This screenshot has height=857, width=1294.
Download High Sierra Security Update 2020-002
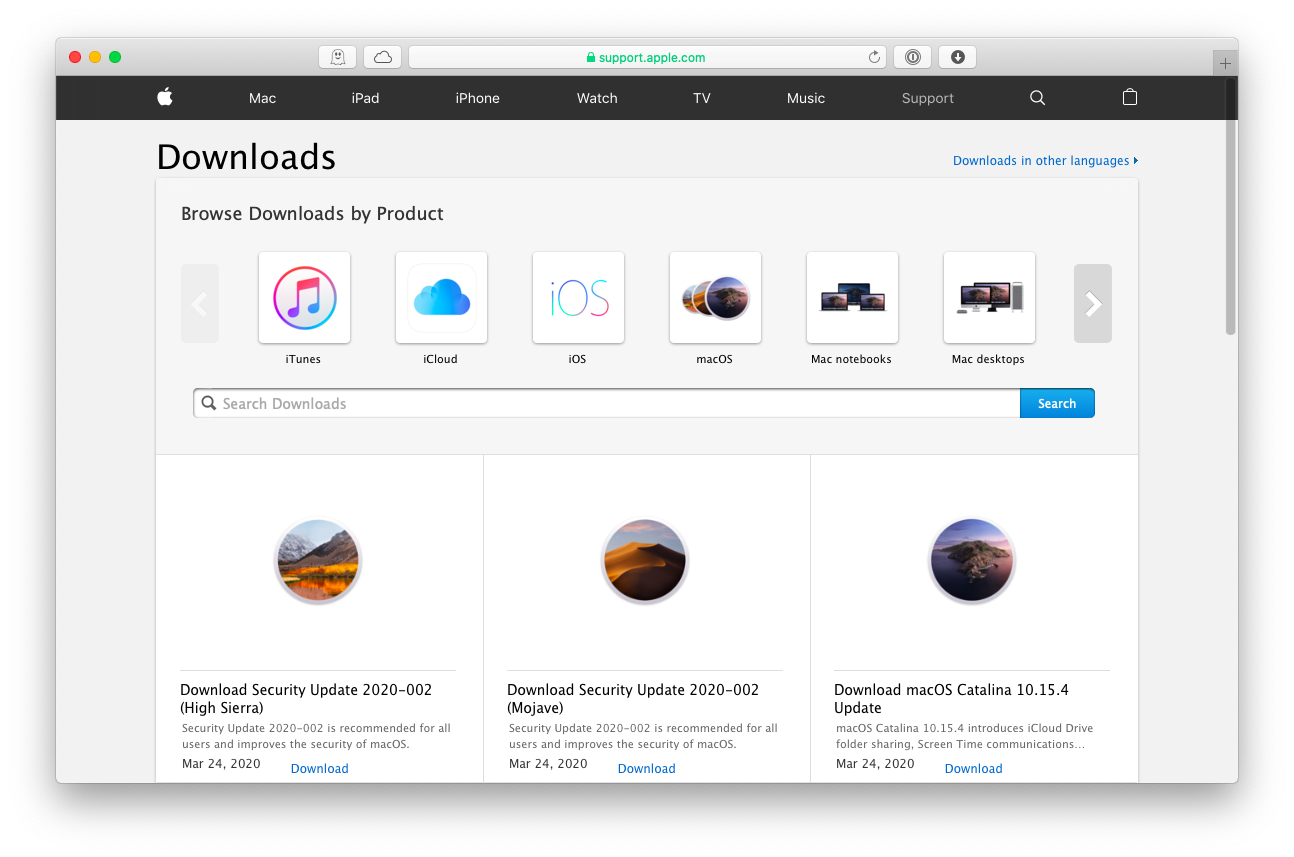pos(320,768)
